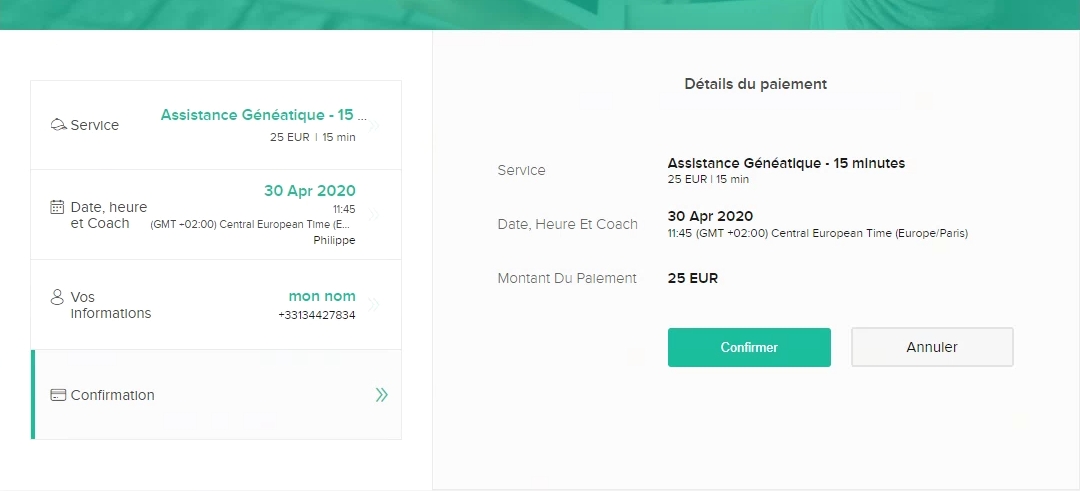
Task: Open the Date, heure et Coach step
Action: [x=216, y=215]
